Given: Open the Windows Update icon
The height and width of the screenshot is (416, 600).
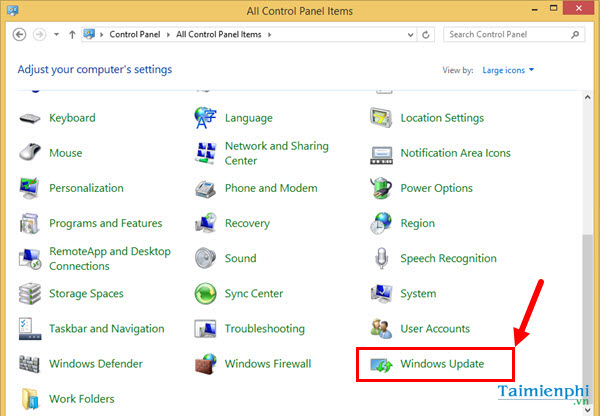Looking at the screenshot, I should pyautogui.click(x=381, y=365).
